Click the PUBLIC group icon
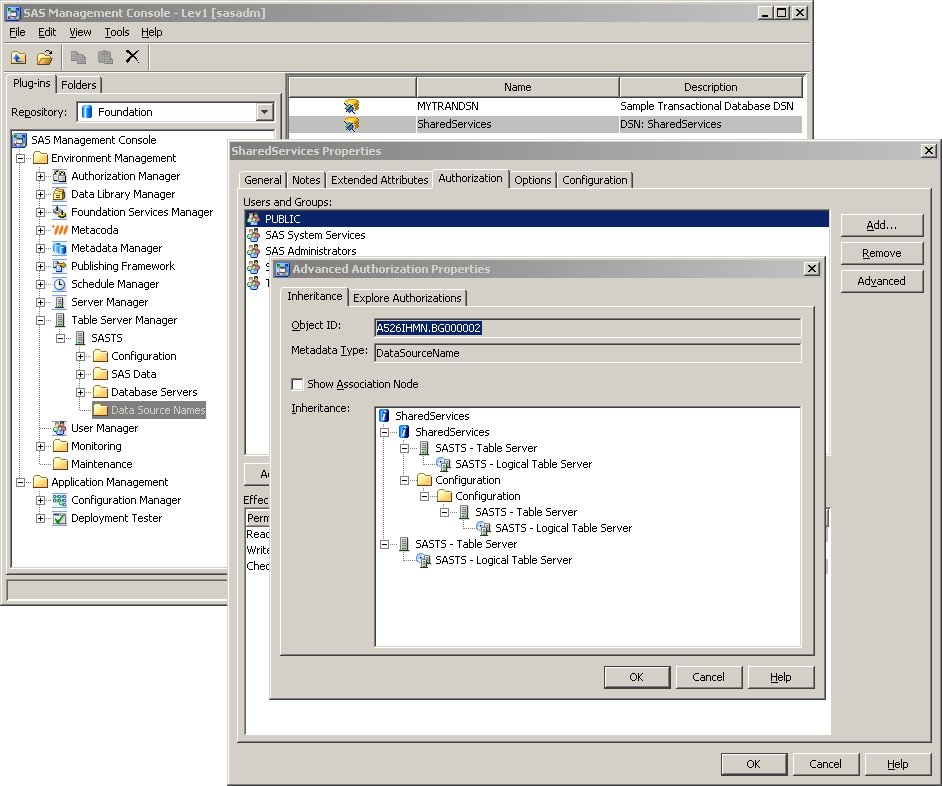 pyautogui.click(x=254, y=219)
